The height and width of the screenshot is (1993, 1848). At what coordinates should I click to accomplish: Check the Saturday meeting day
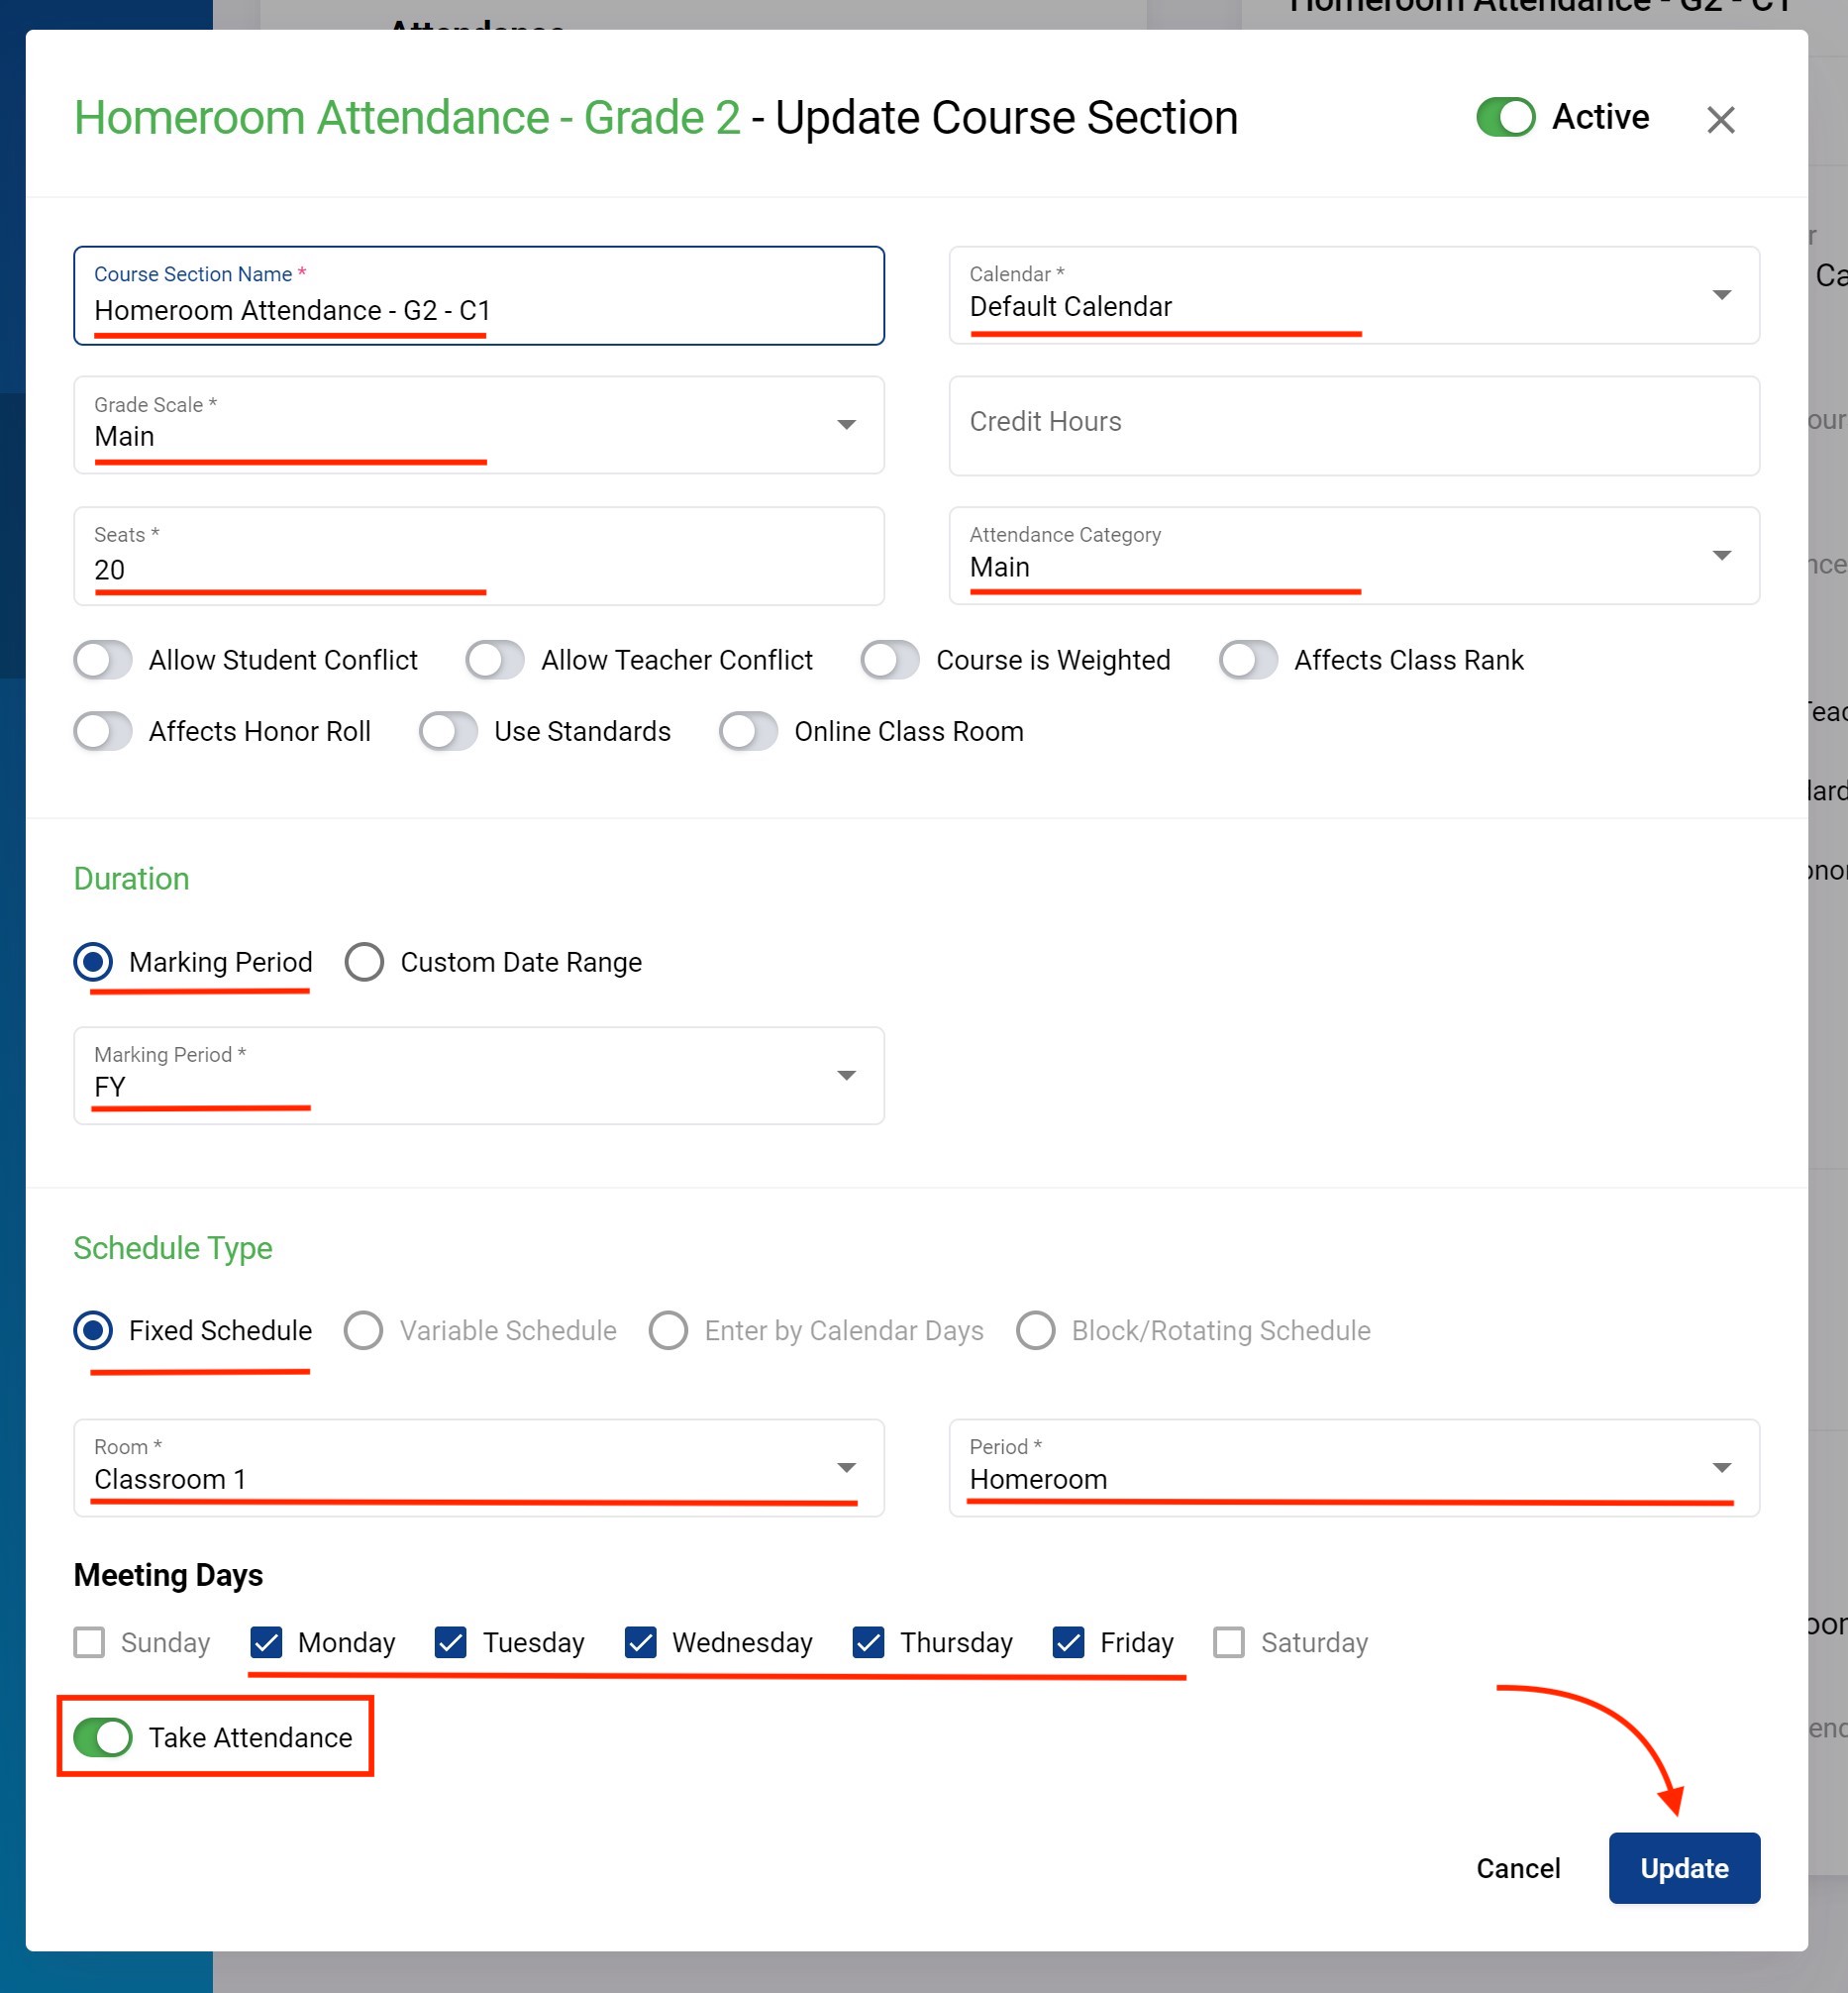(1229, 1642)
